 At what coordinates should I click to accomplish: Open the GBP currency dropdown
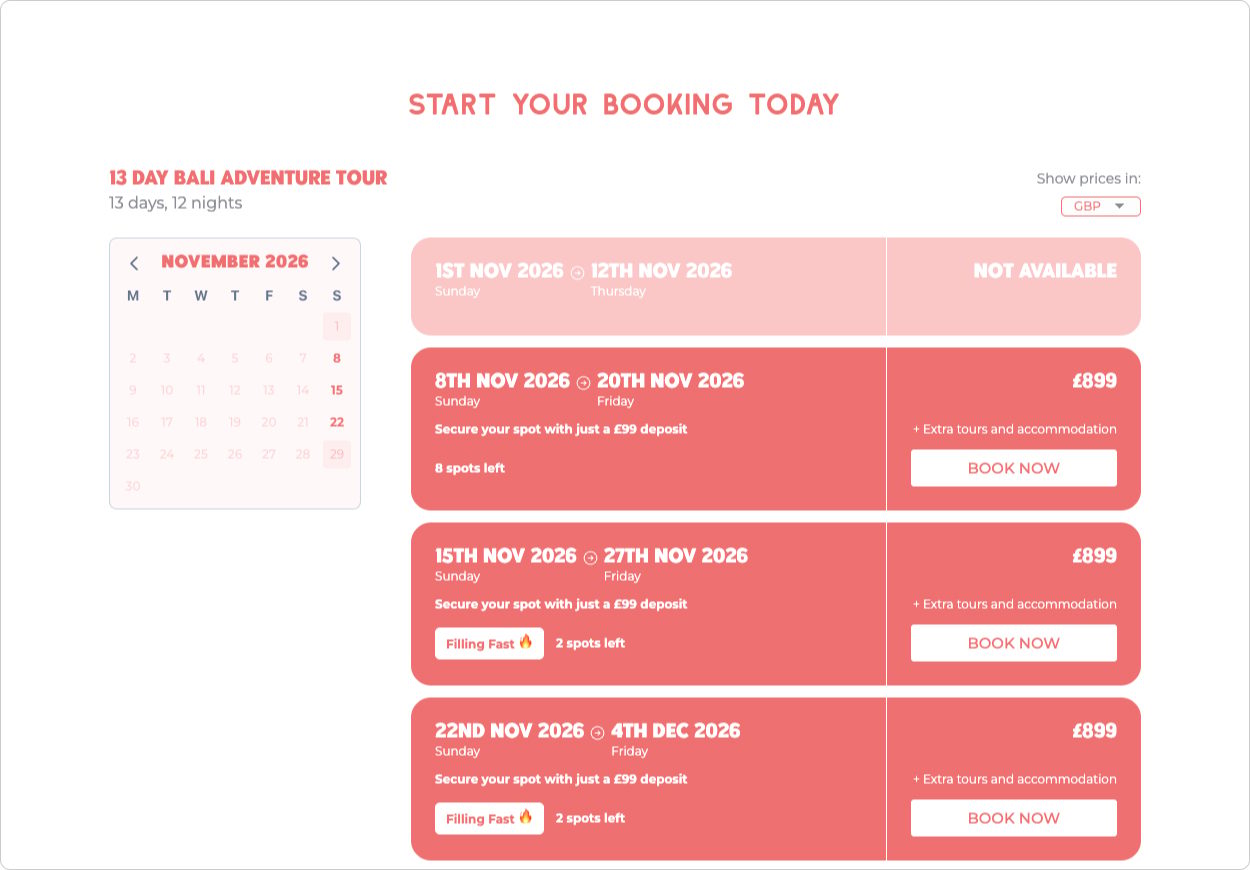(1100, 206)
